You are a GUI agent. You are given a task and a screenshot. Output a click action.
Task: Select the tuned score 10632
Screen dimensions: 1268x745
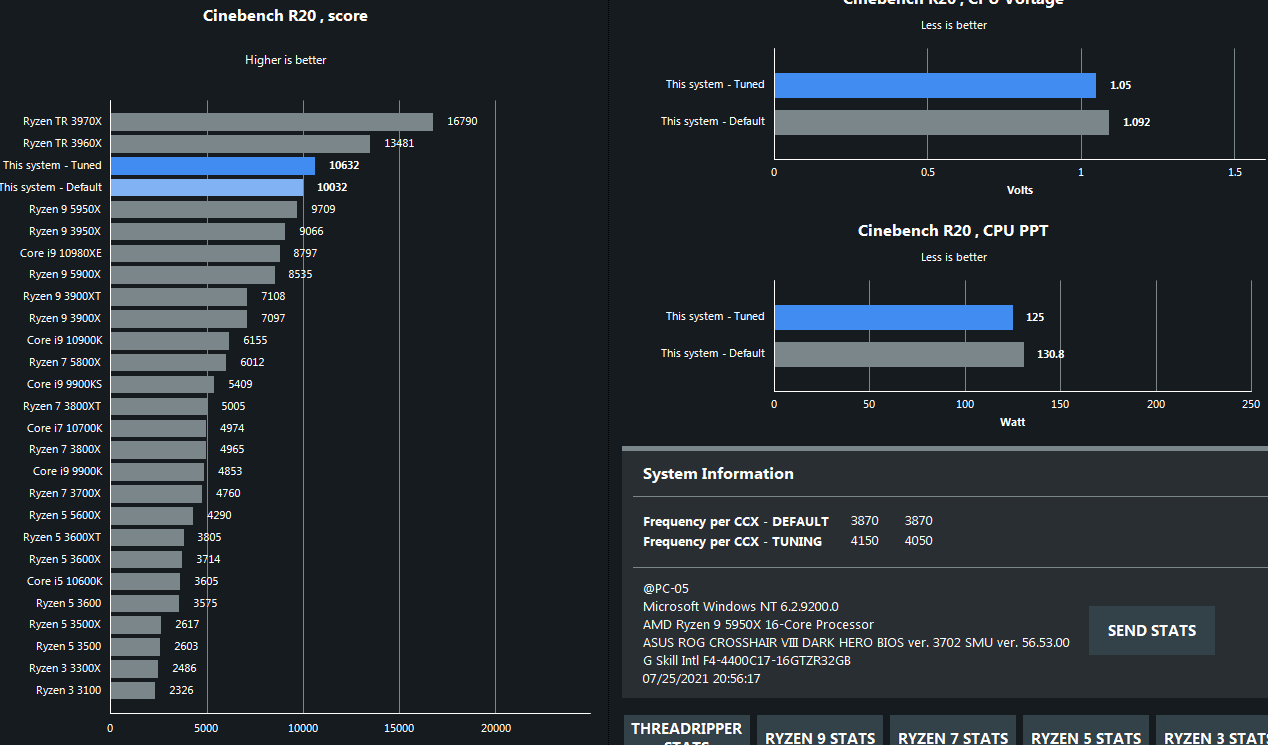[x=344, y=165]
